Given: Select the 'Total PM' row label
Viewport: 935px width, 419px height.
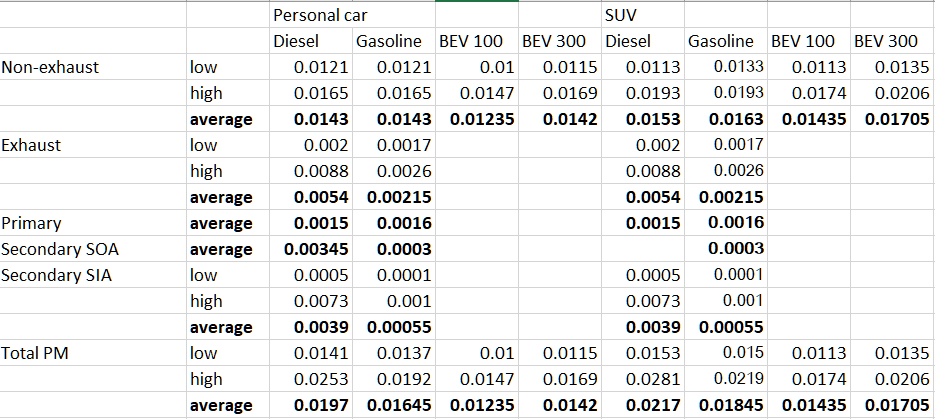Looking at the screenshot, I should [x=35, y=353].
